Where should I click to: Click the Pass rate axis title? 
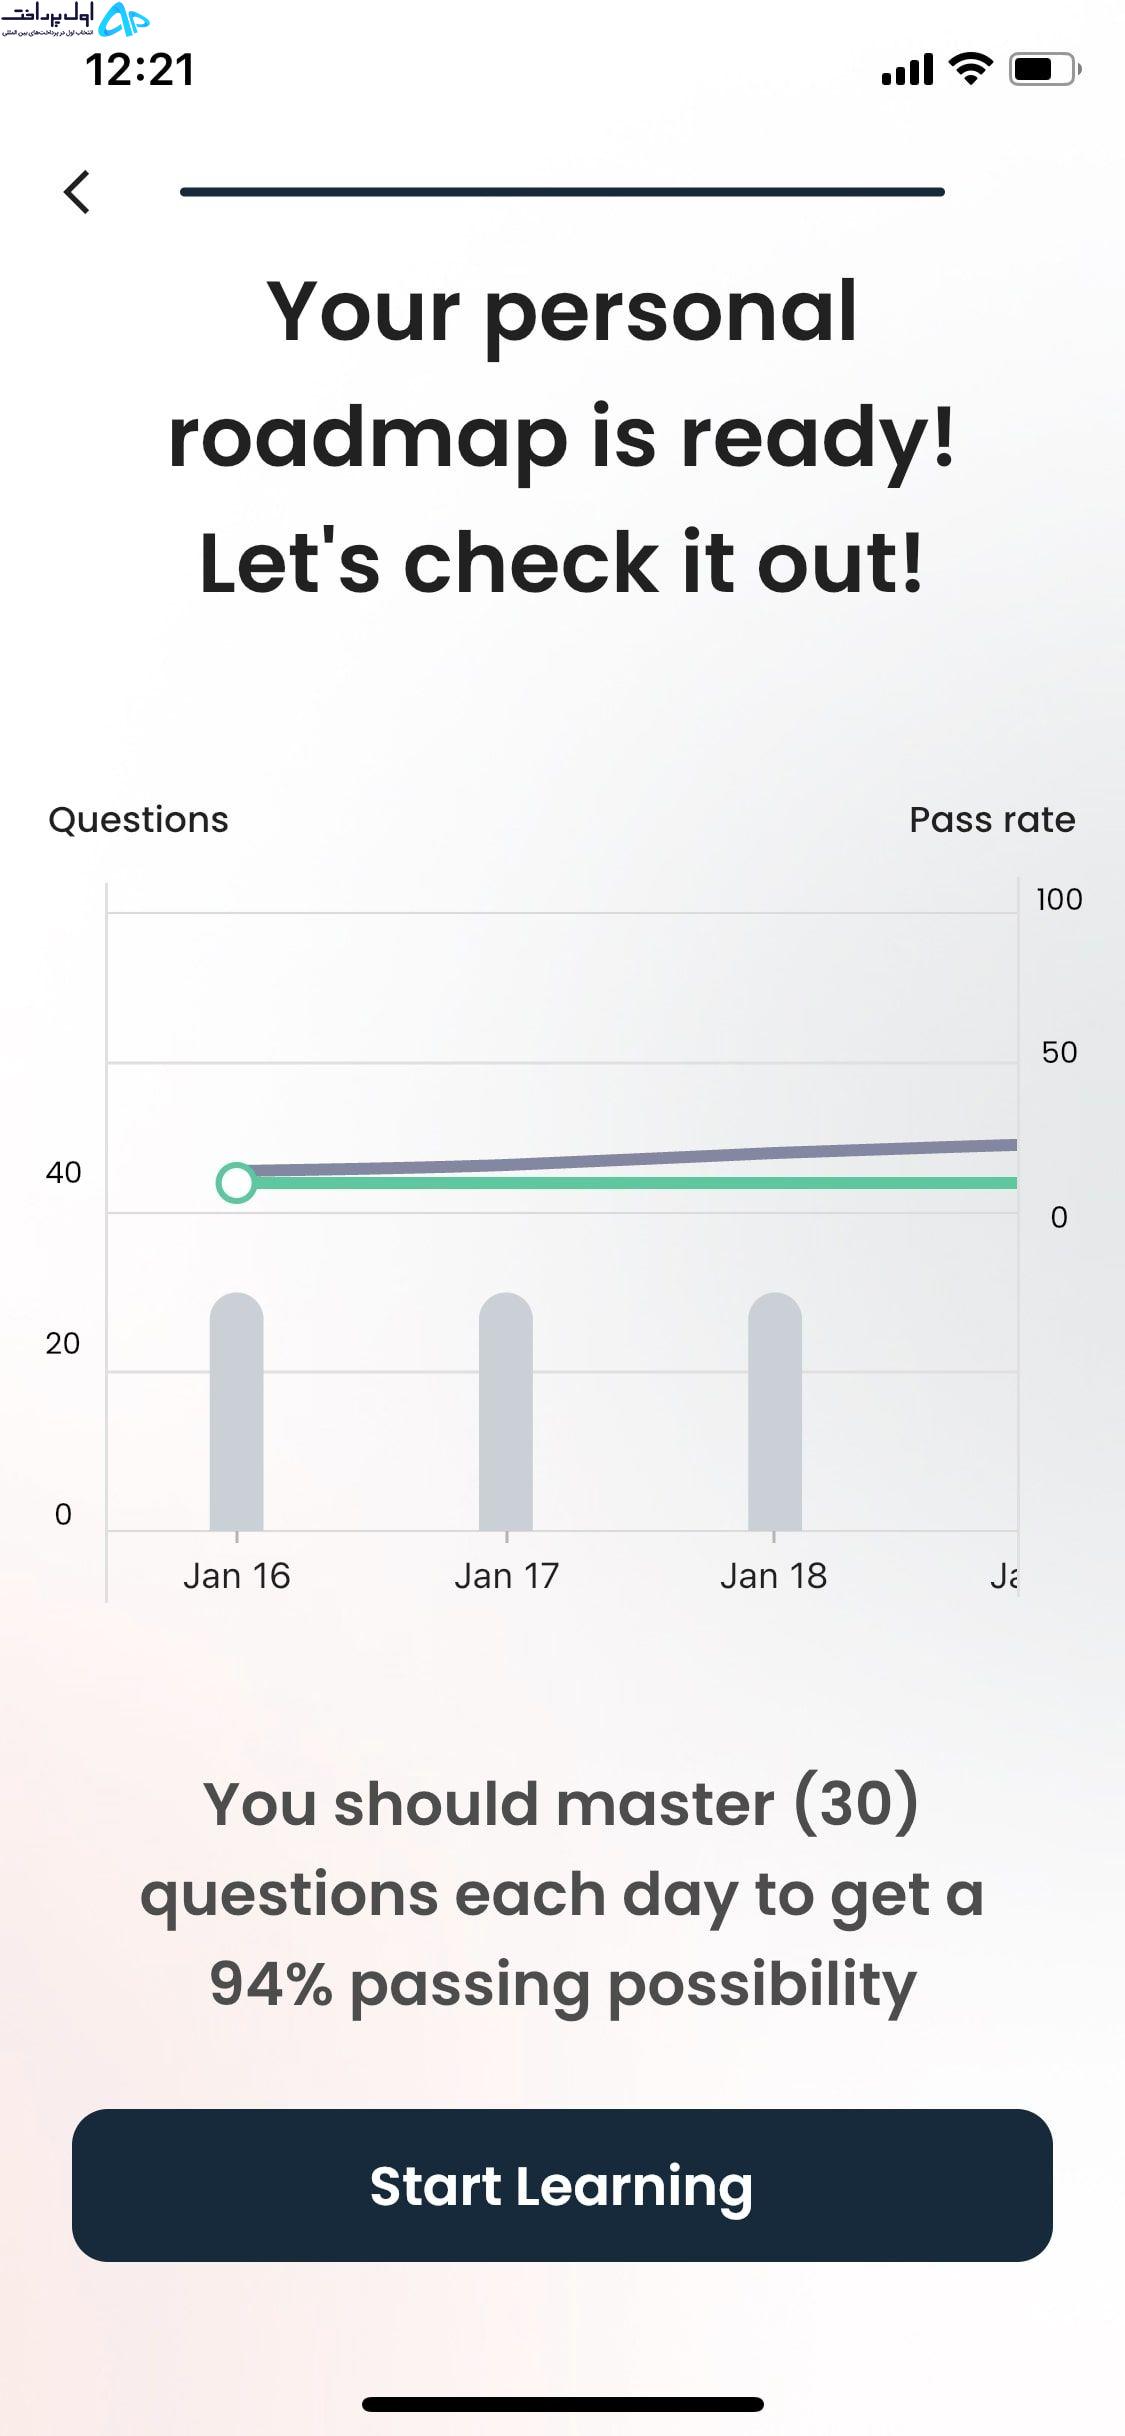tap(992, 819)
